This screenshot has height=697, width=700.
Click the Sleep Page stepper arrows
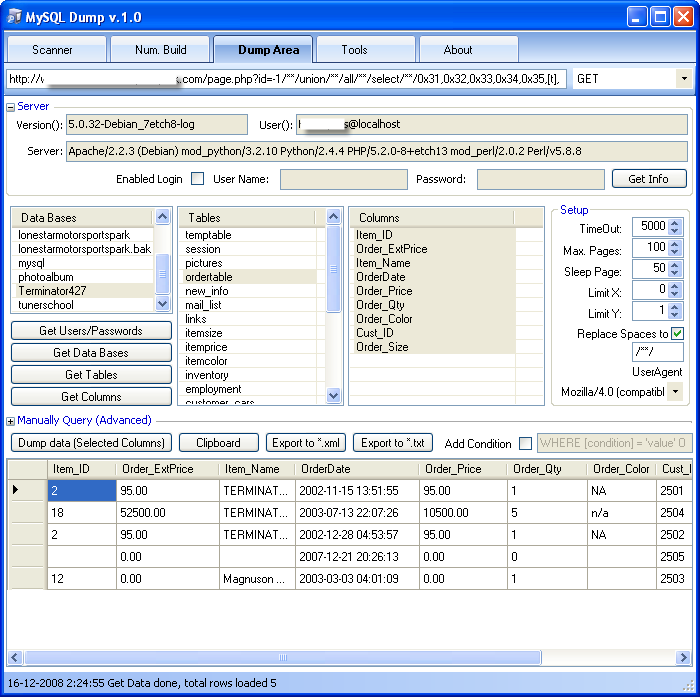pyautogui.click(x=675, y=268)
